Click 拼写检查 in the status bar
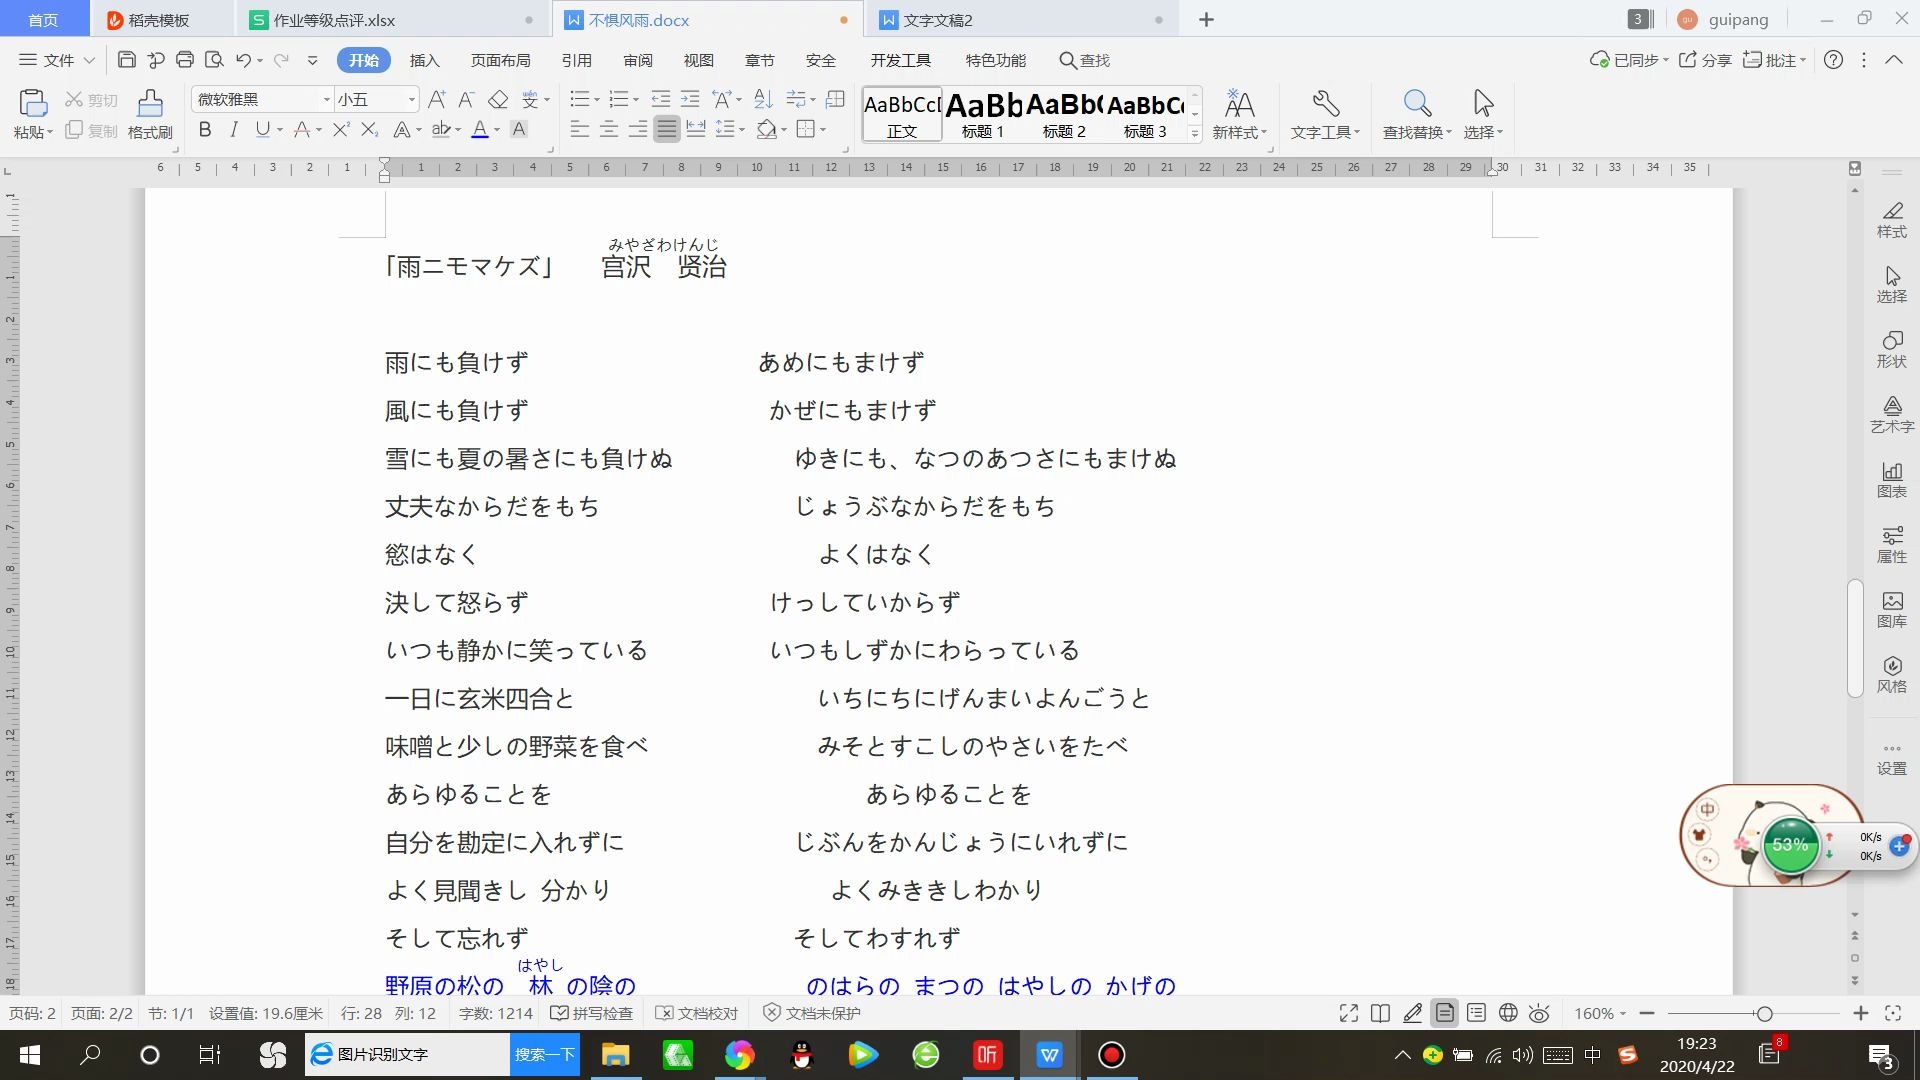Viewport: 1920px width, 1080px height. pos(592,1013)
